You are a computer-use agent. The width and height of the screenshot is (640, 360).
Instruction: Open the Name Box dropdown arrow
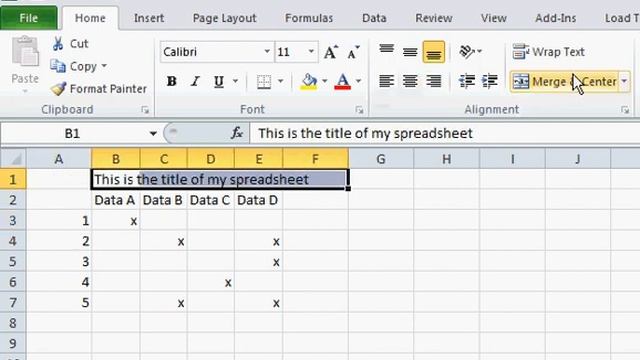click(153, 133)
